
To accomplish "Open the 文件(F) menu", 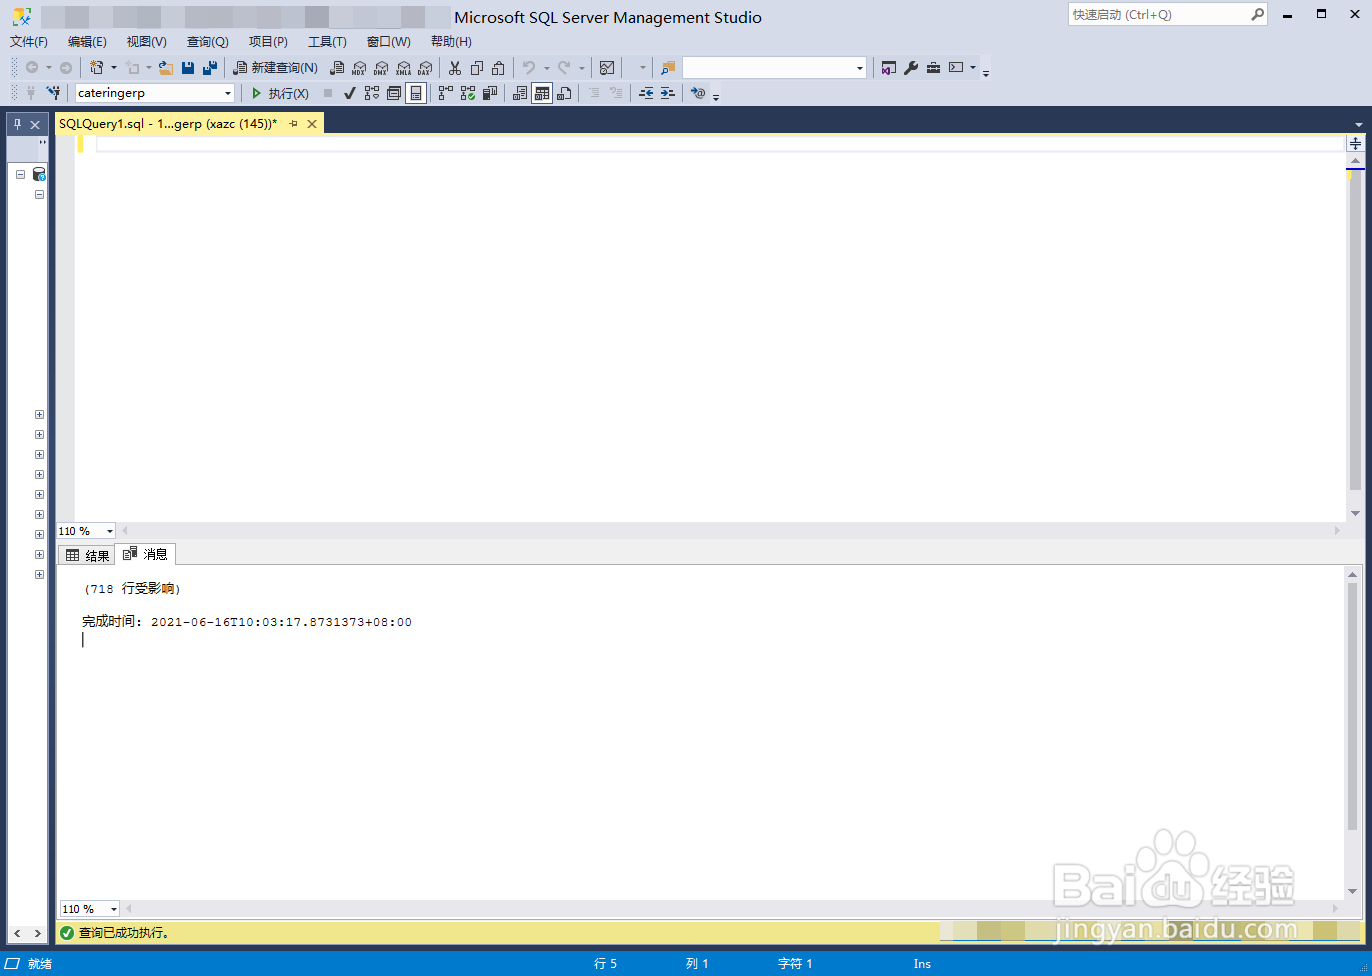I will point(29,41).
